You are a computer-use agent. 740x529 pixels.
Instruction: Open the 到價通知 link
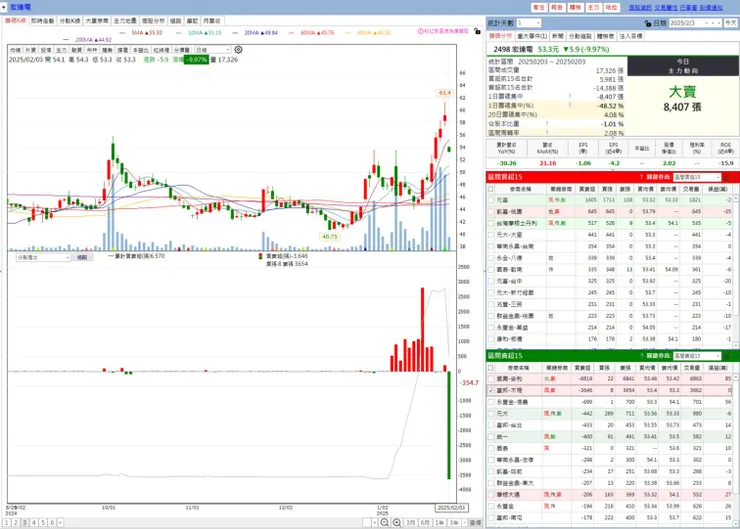711,8
